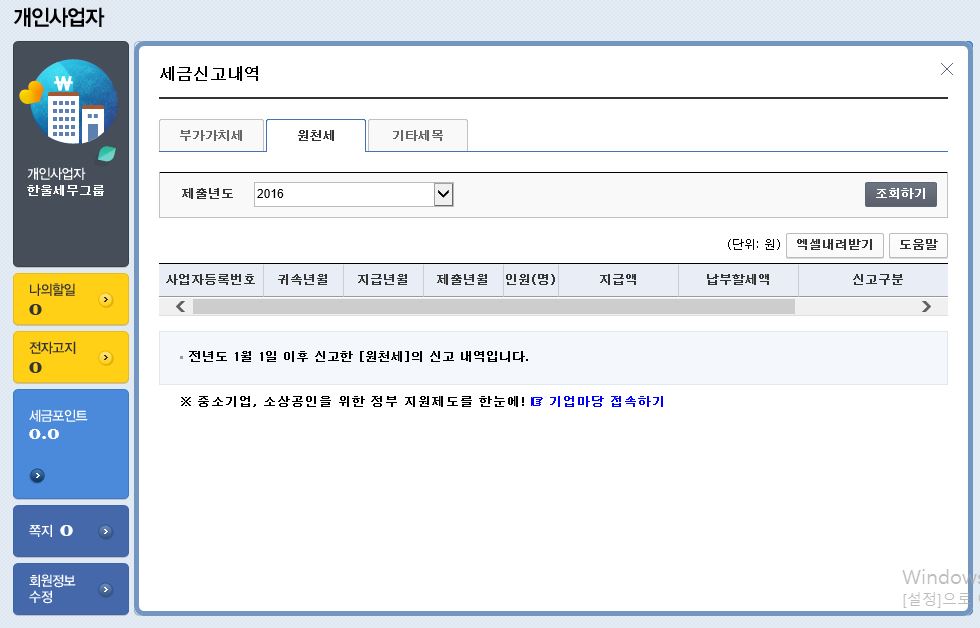Click the 지급액 column header
This screenshot has height=628, width=980.
click(618, 280)
